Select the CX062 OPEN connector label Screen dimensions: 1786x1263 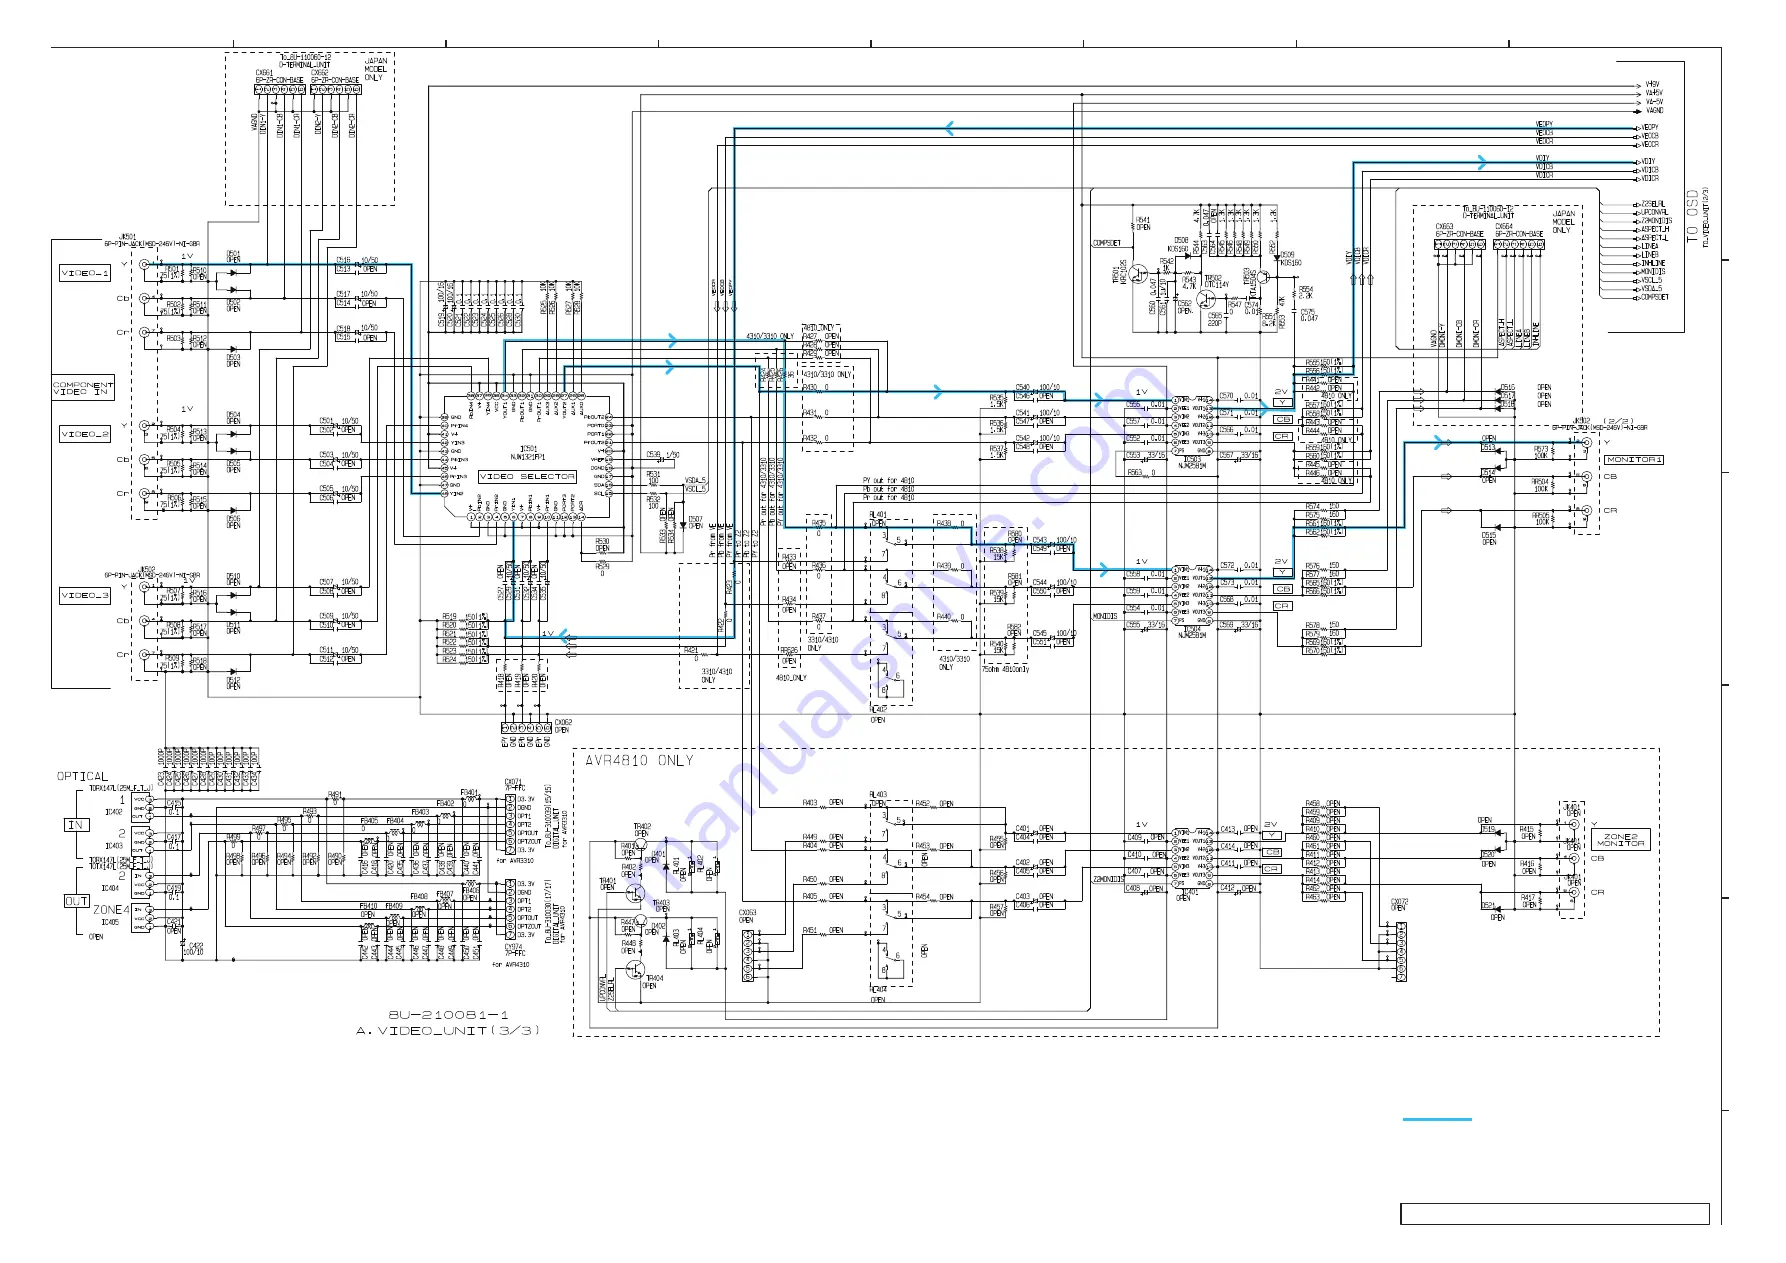tap(562, 726)
